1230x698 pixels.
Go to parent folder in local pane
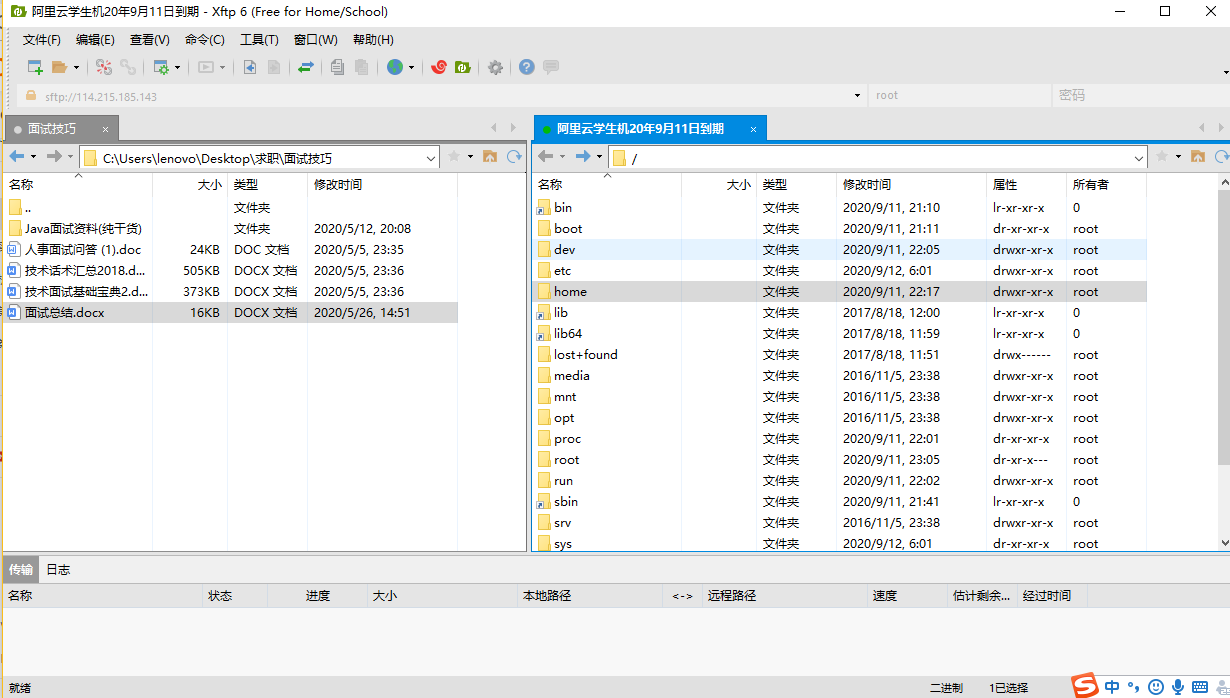tap(490, 157)
